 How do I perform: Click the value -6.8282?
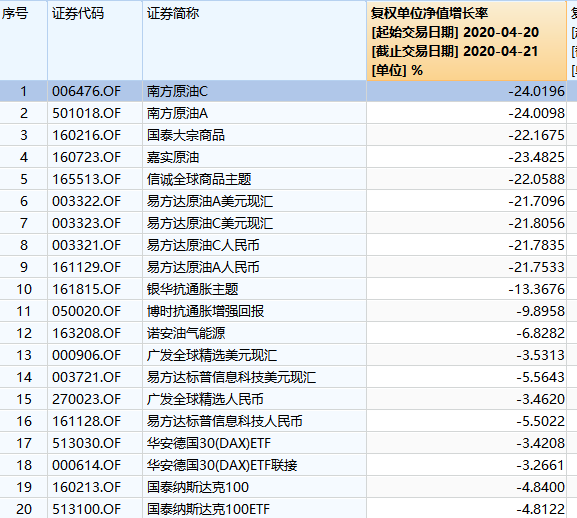tap(541, 333)
